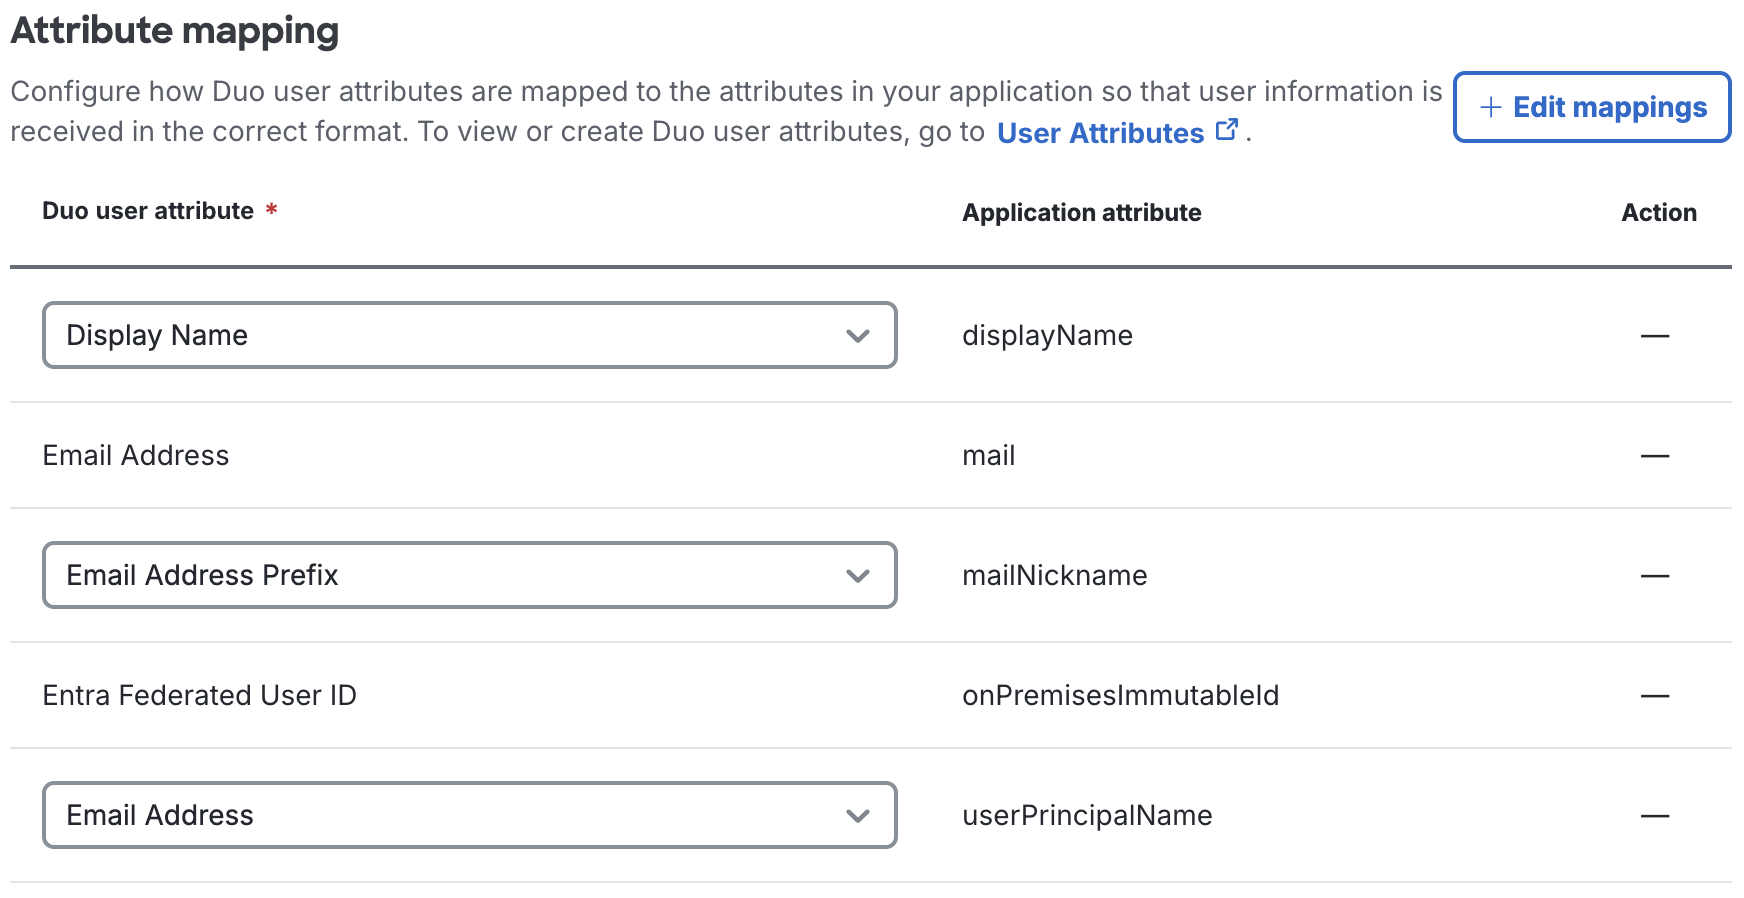Click the onPremisesImmutableId application attribute
The image size is (1744, 898).
point(1120,695)
